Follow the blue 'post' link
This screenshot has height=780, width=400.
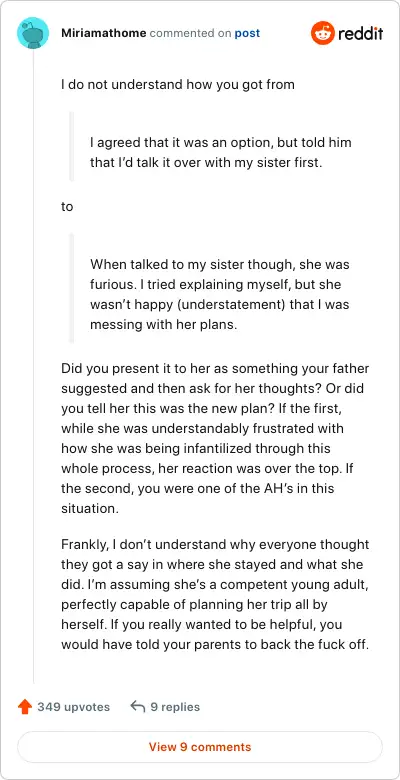tap(247, 33)
